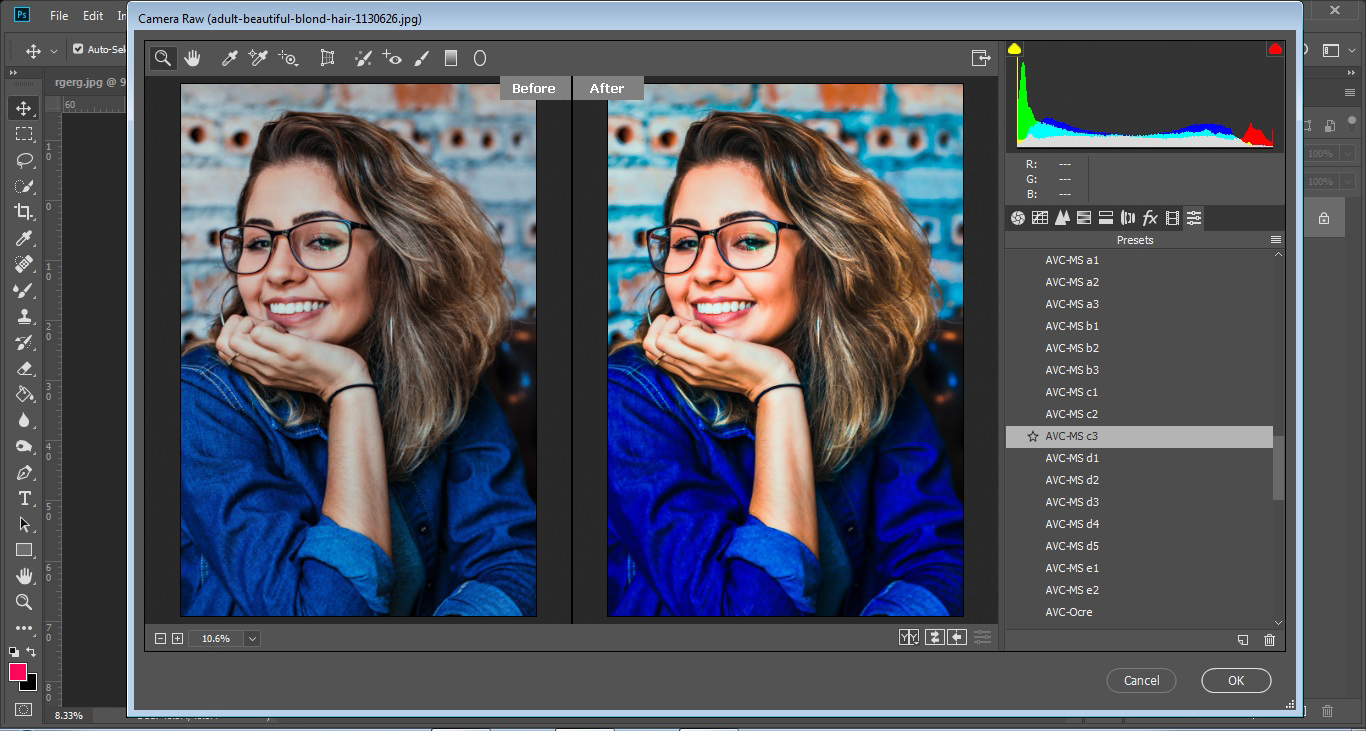Open the File menu

point(59,16)
